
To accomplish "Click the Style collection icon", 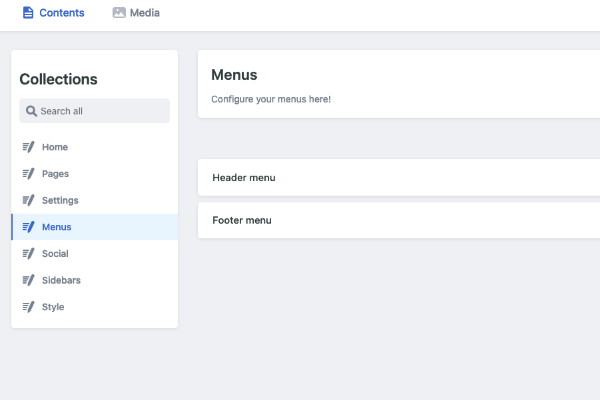I will coord(28,307).
